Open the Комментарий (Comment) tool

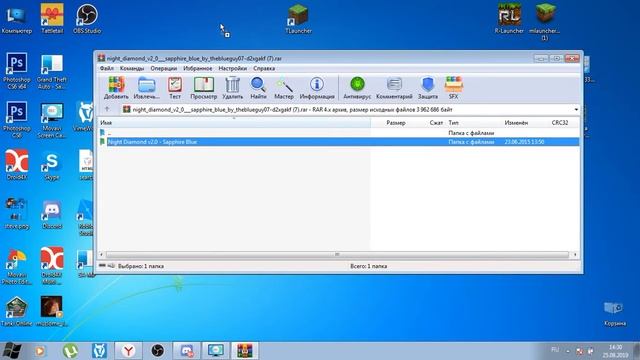pyautogui.click(x=394, y=88)
